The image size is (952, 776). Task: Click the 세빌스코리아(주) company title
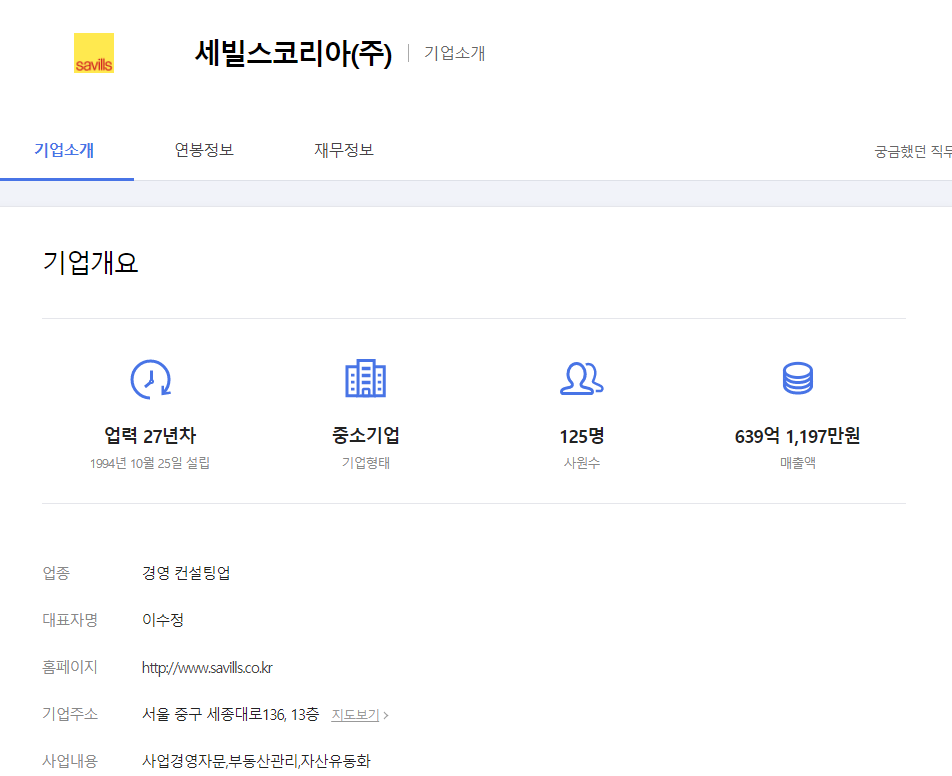pyautogui.click(x=293, y=53)
